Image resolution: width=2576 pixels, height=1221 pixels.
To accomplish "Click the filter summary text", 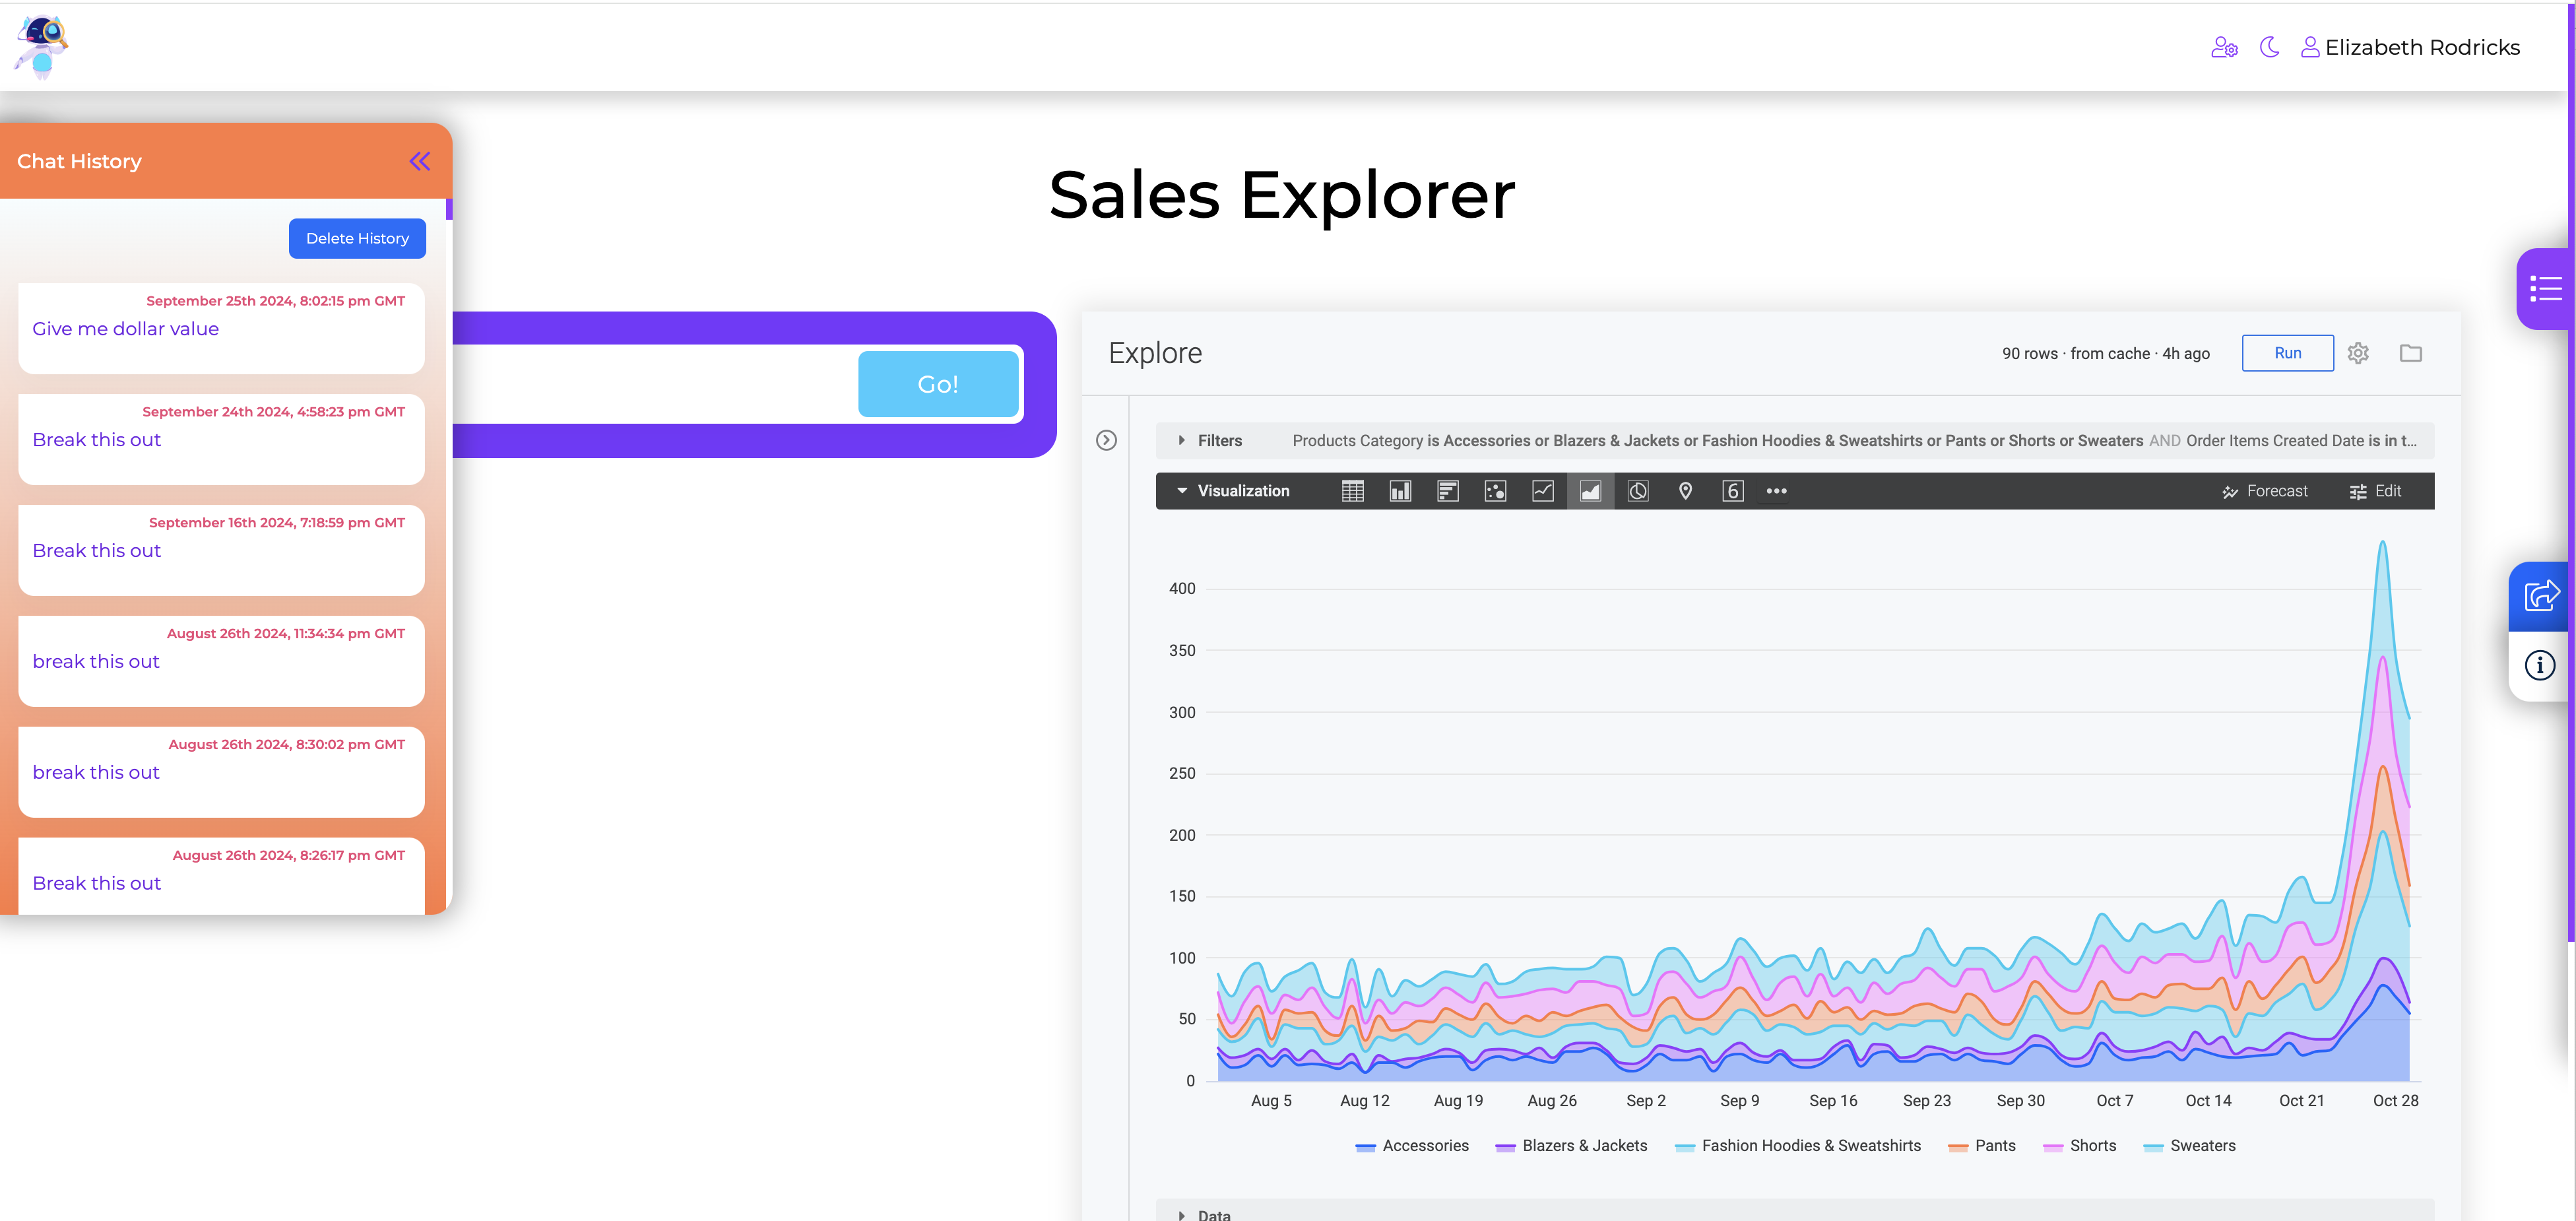I will pyautogui.click(x=1854, y=440).
